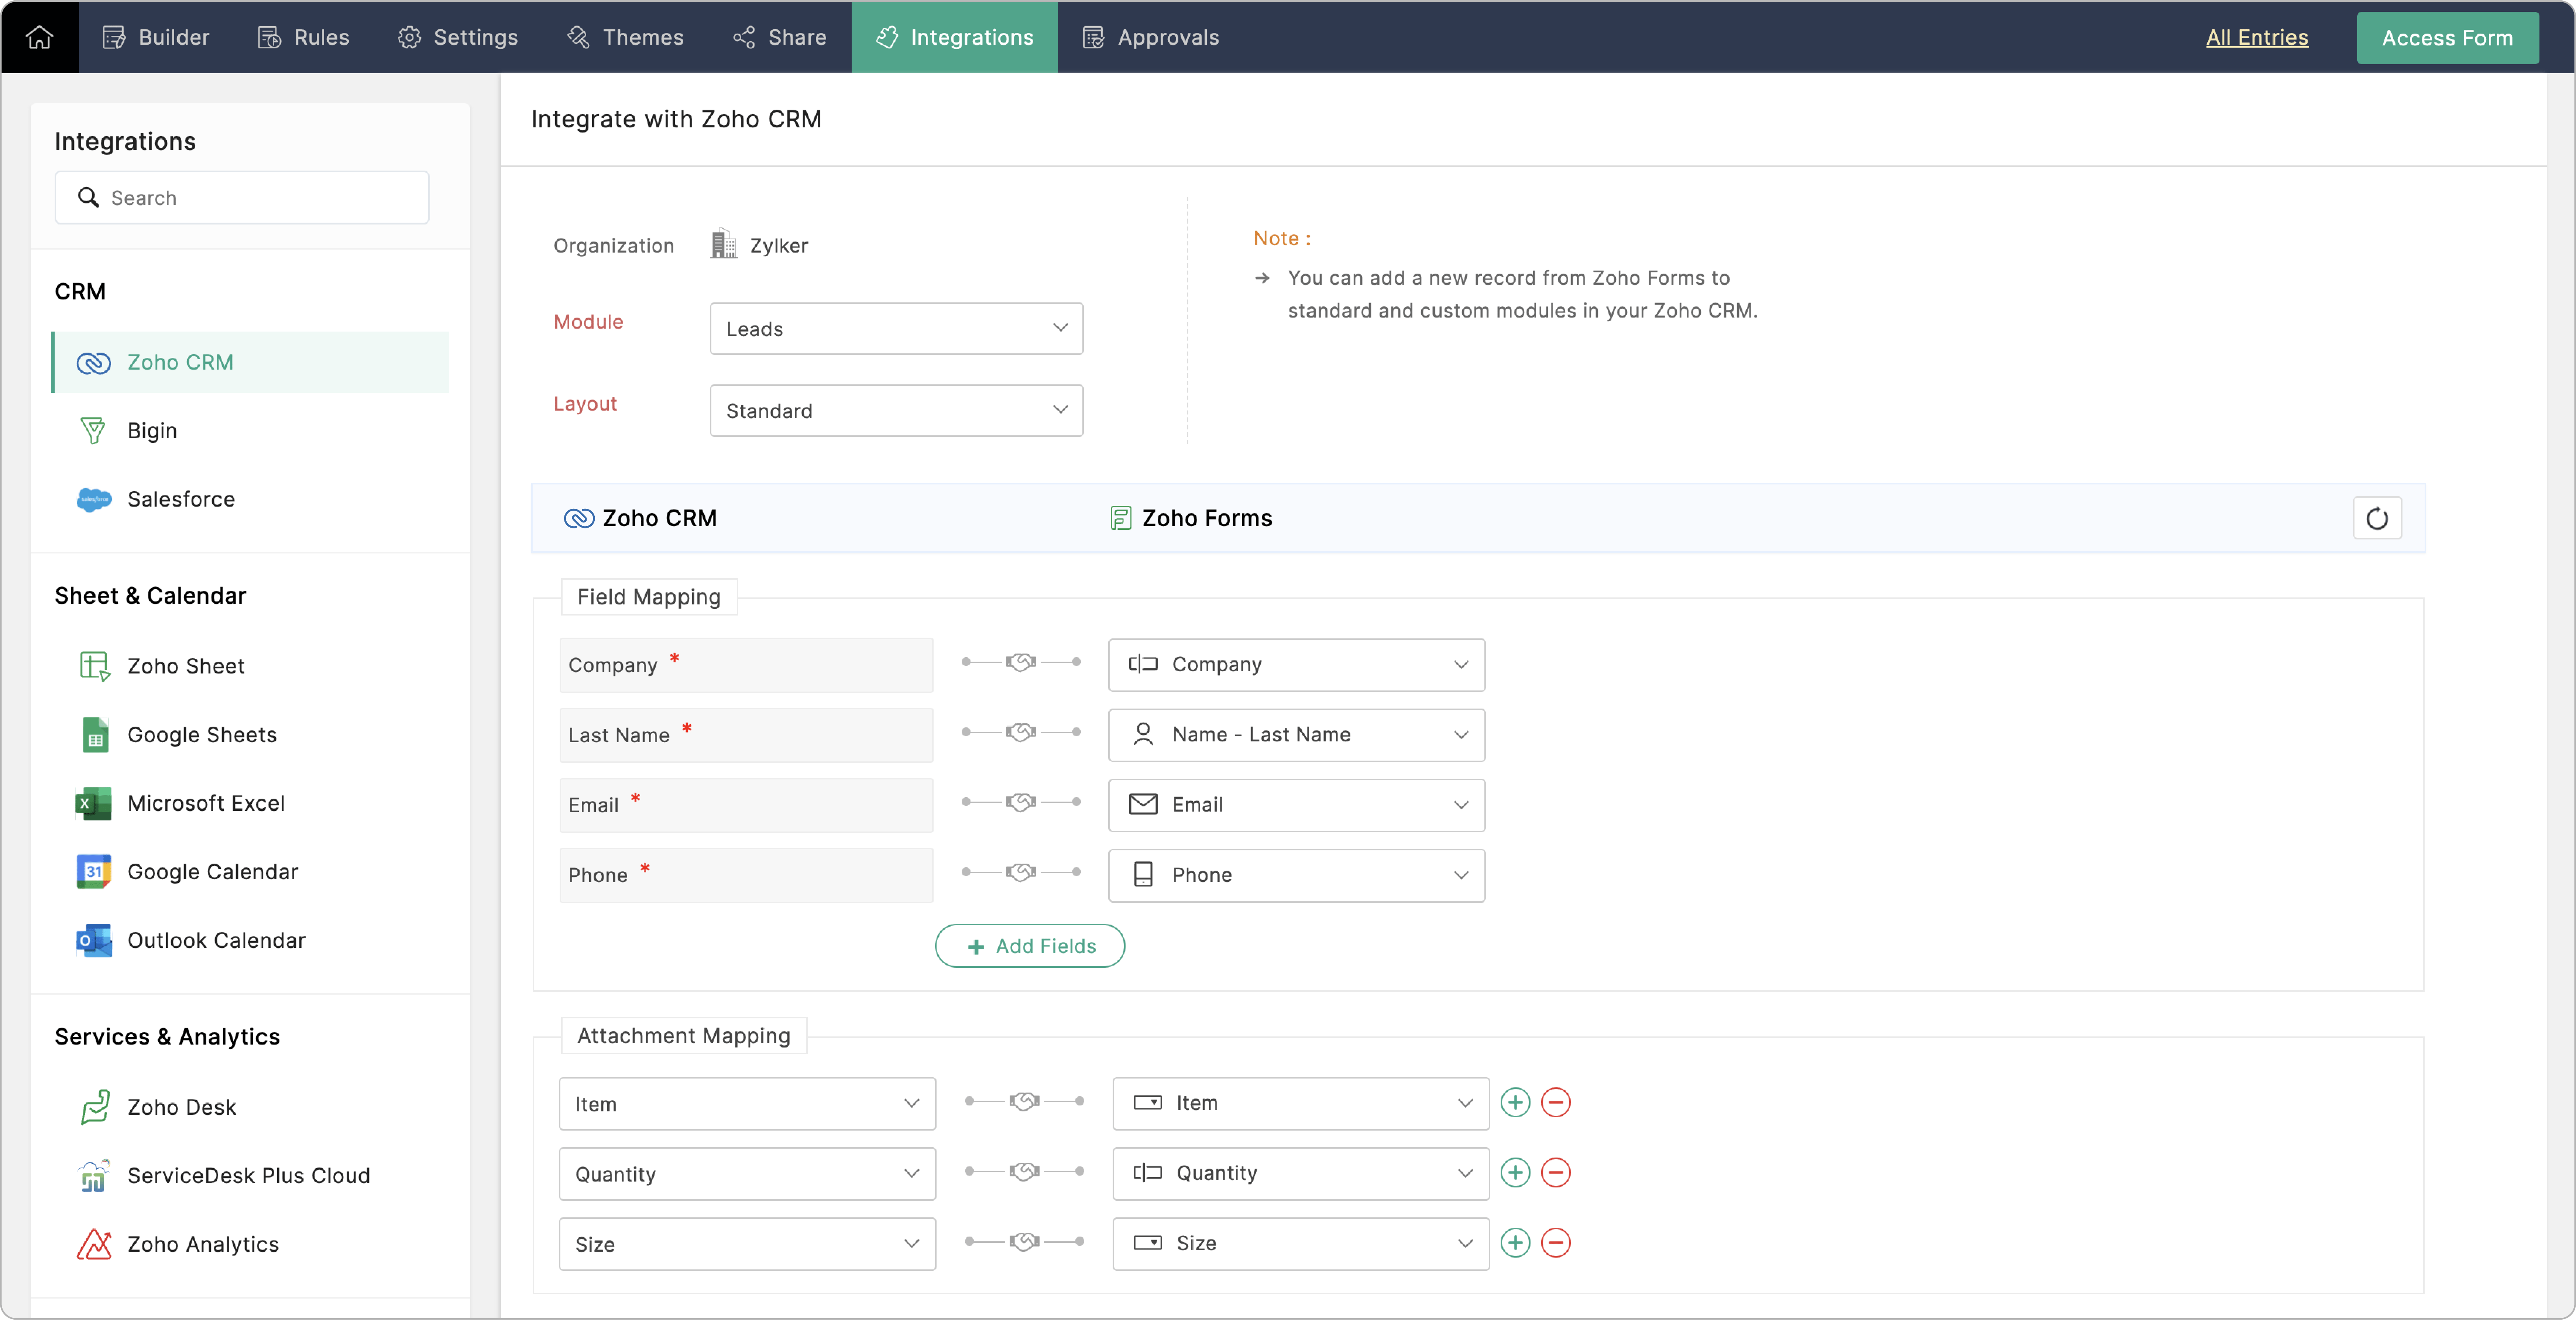
Task: Click the integrations Search field
Action: pos(242,198)
